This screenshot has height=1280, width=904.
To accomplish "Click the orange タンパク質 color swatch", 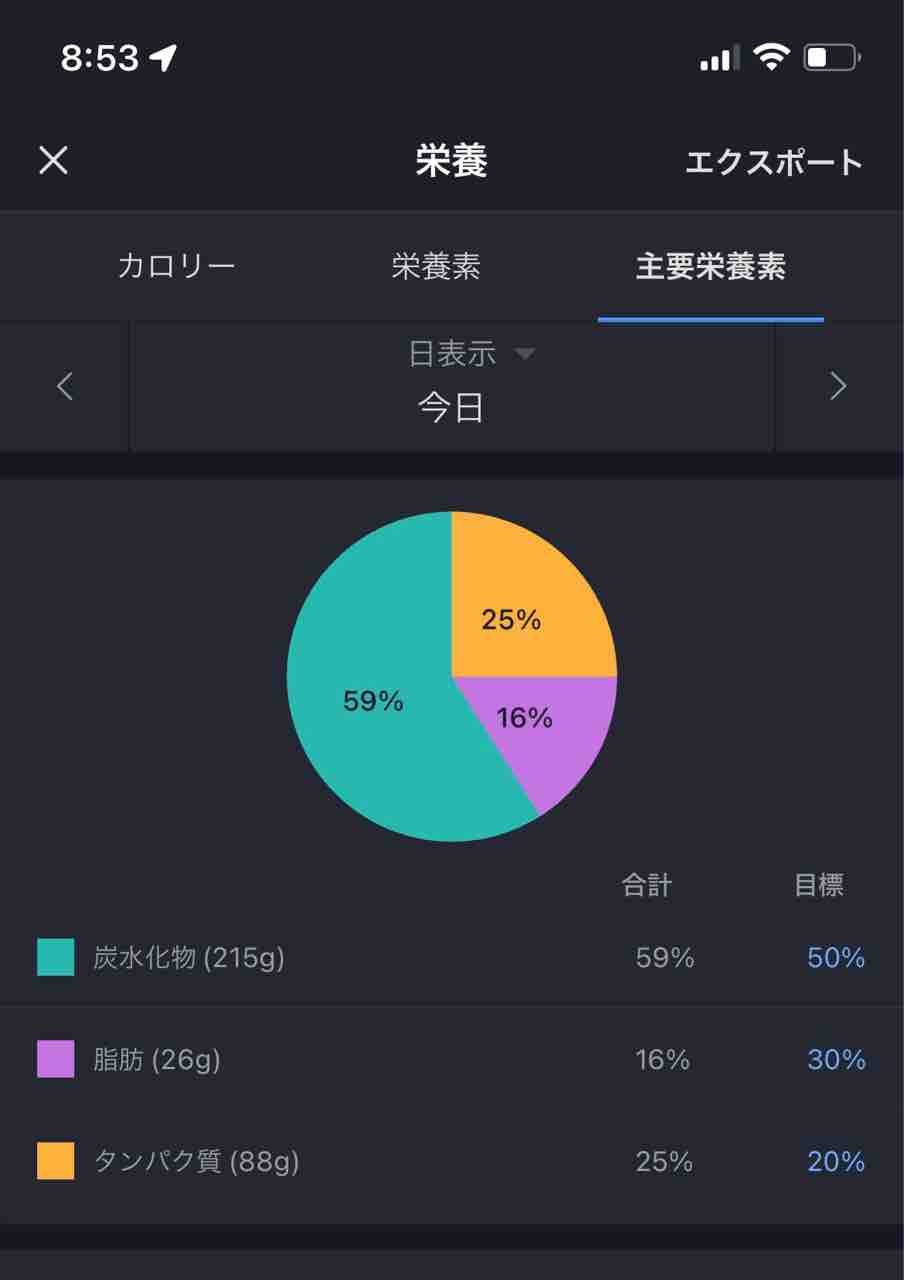I will (x=56, y=1161).
